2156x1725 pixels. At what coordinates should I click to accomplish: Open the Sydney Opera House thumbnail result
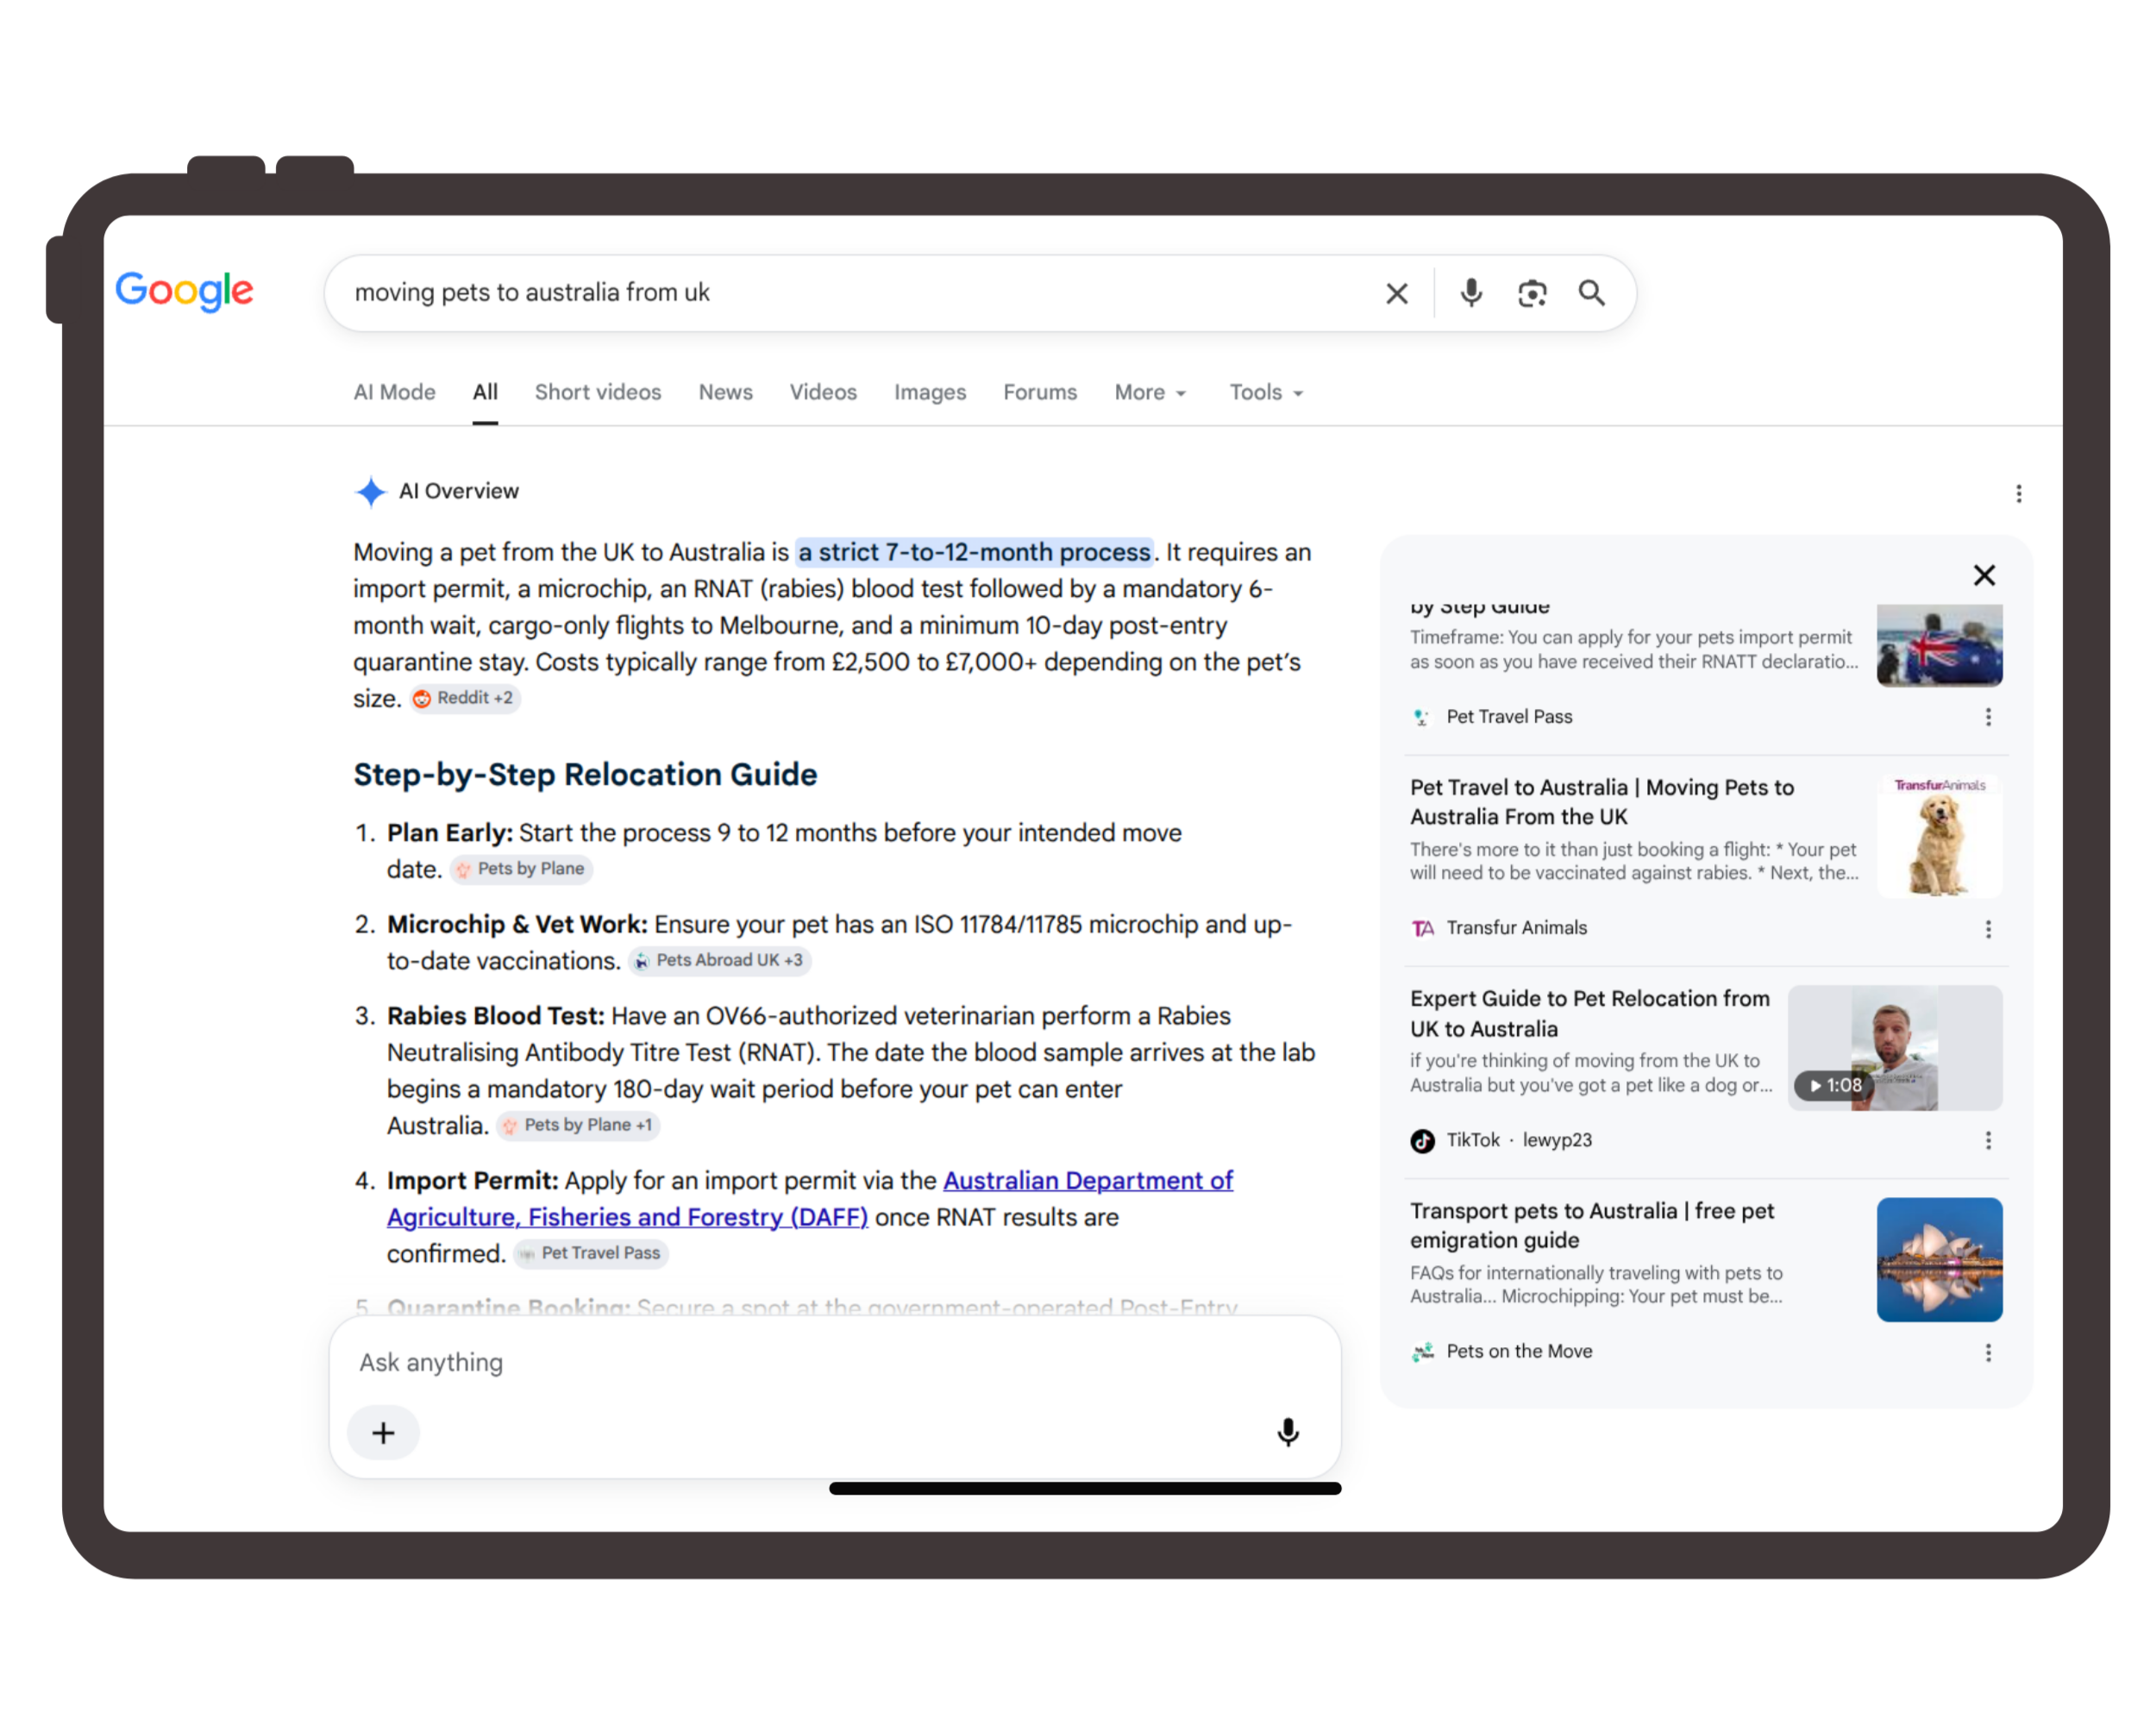tap(1939, 1259)
